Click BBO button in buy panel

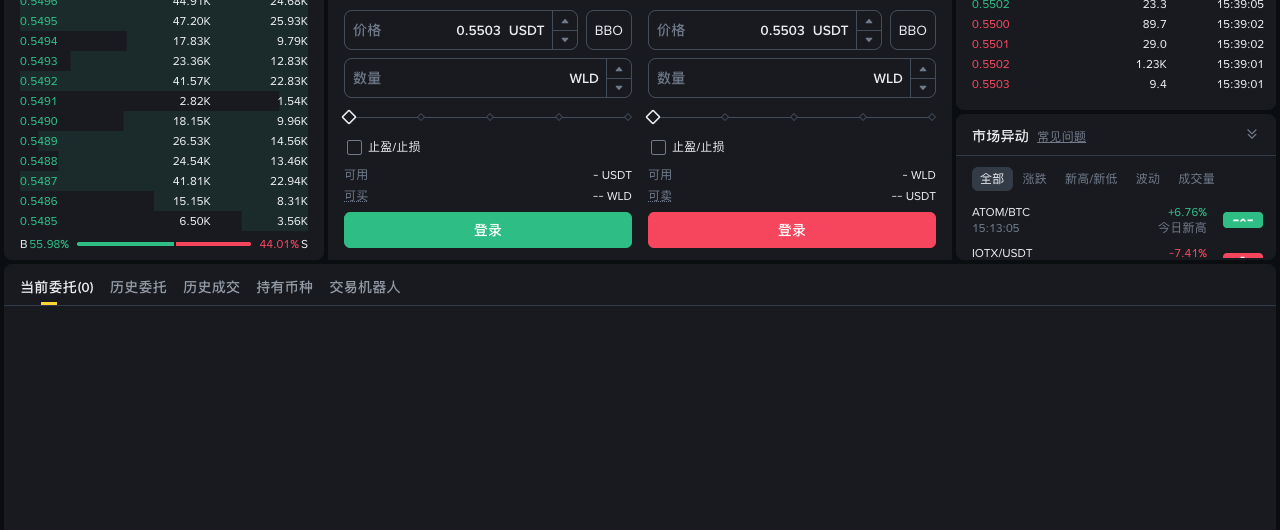coord(609,30)
